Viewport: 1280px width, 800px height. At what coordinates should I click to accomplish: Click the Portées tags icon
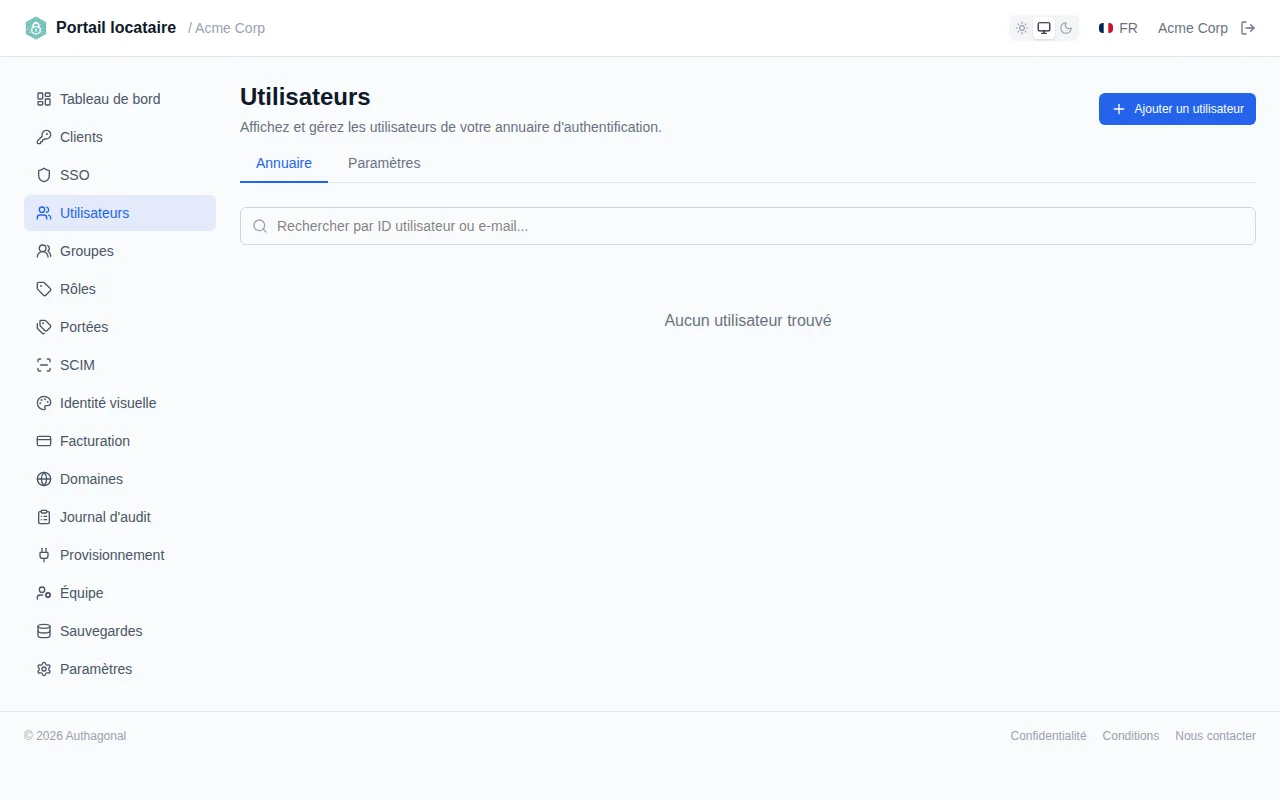pyautogui.click(x=44, y=327)
